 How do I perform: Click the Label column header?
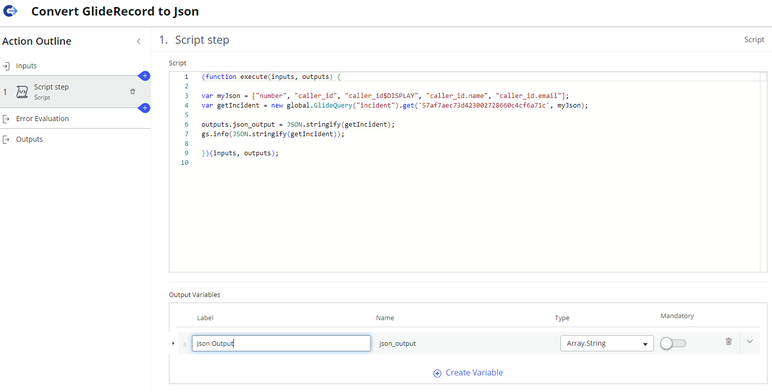205,318
